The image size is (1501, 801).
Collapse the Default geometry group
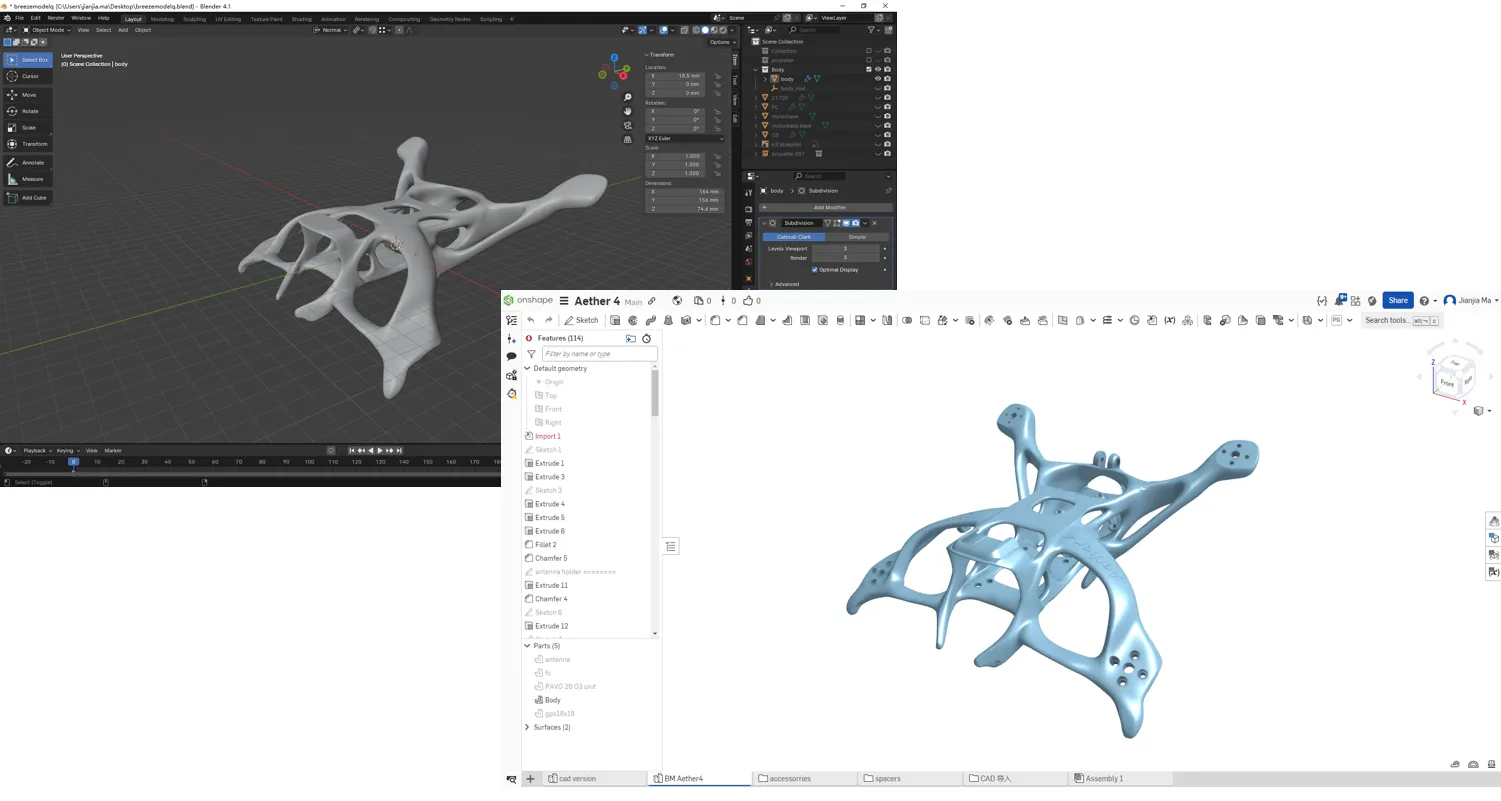(x=527, y=368)
